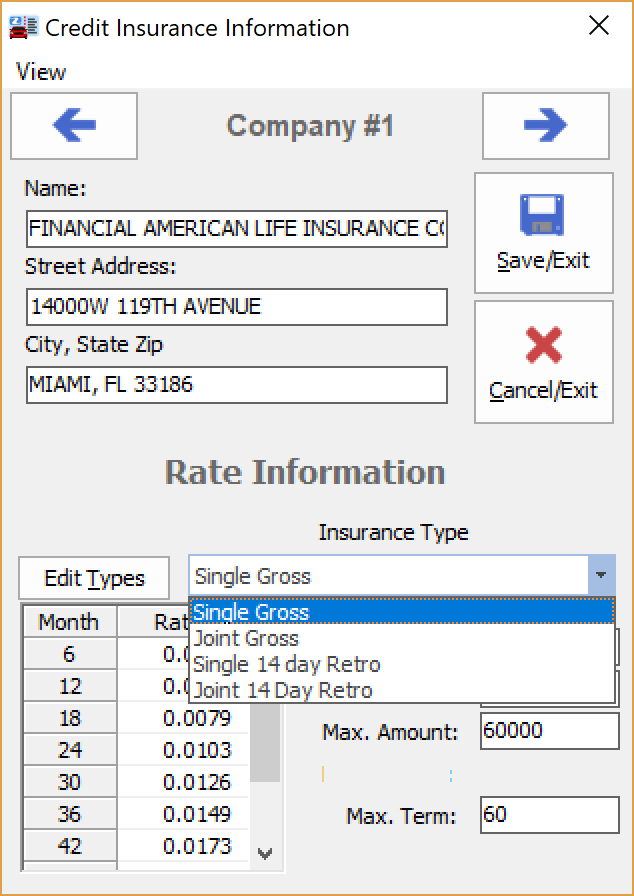634x896 pixels.
Task: Click rate cell 0.0103
Action: pyautogui.click(x=183, y=750)
